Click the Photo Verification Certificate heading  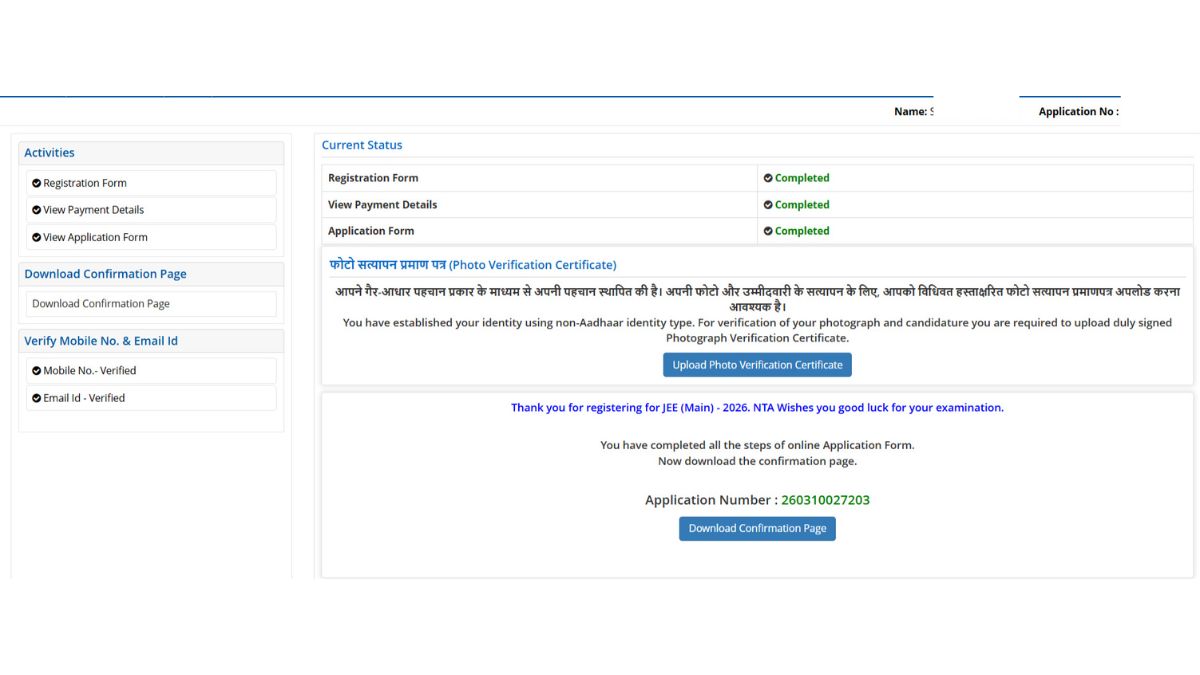pos(473,265)
